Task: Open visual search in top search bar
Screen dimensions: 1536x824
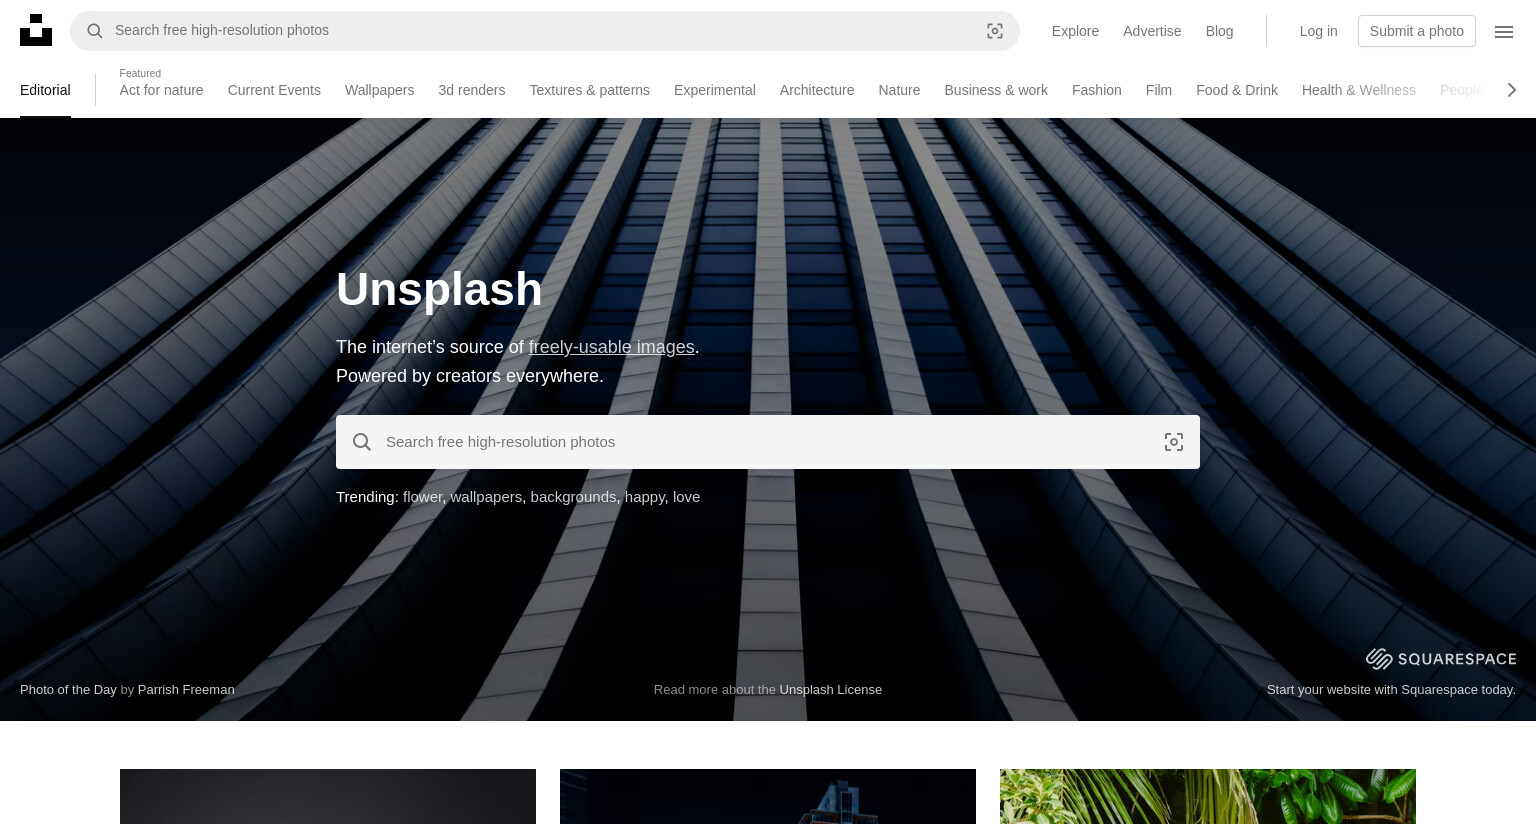Action: pyautogui.click(x=995, y=31)
